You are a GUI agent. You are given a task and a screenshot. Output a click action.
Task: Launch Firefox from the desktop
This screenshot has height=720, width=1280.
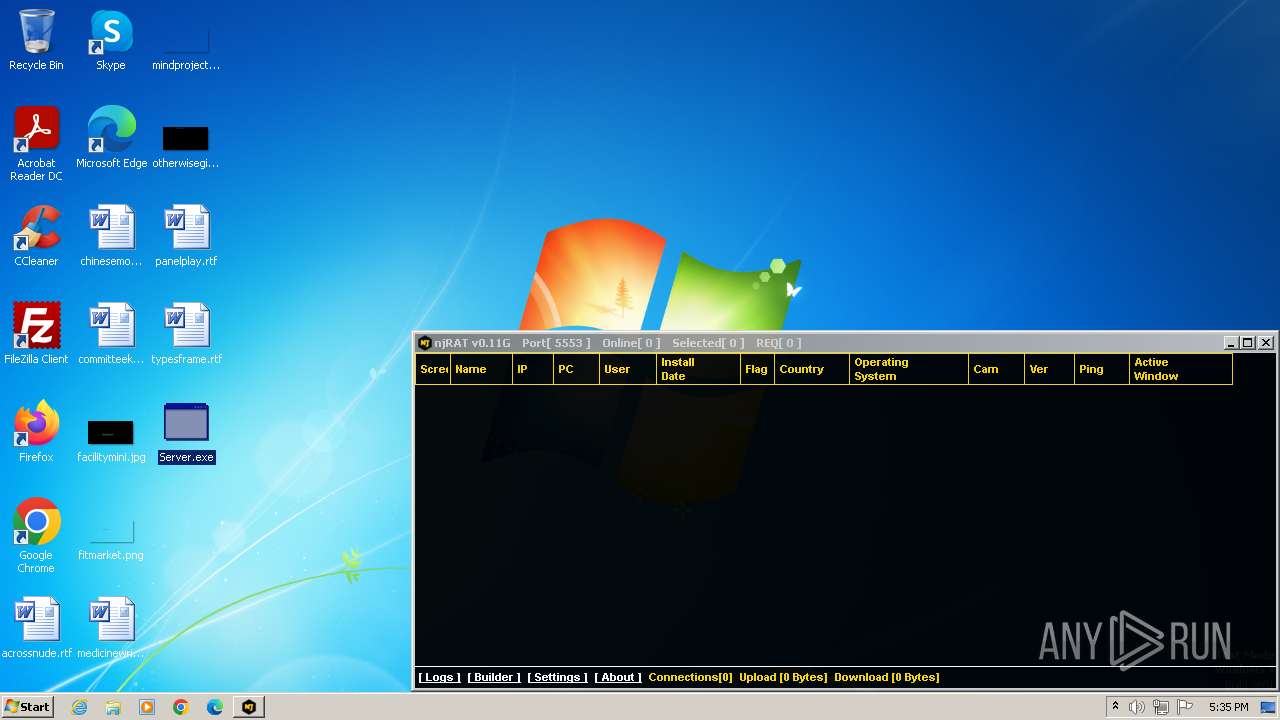click(36, 432)
